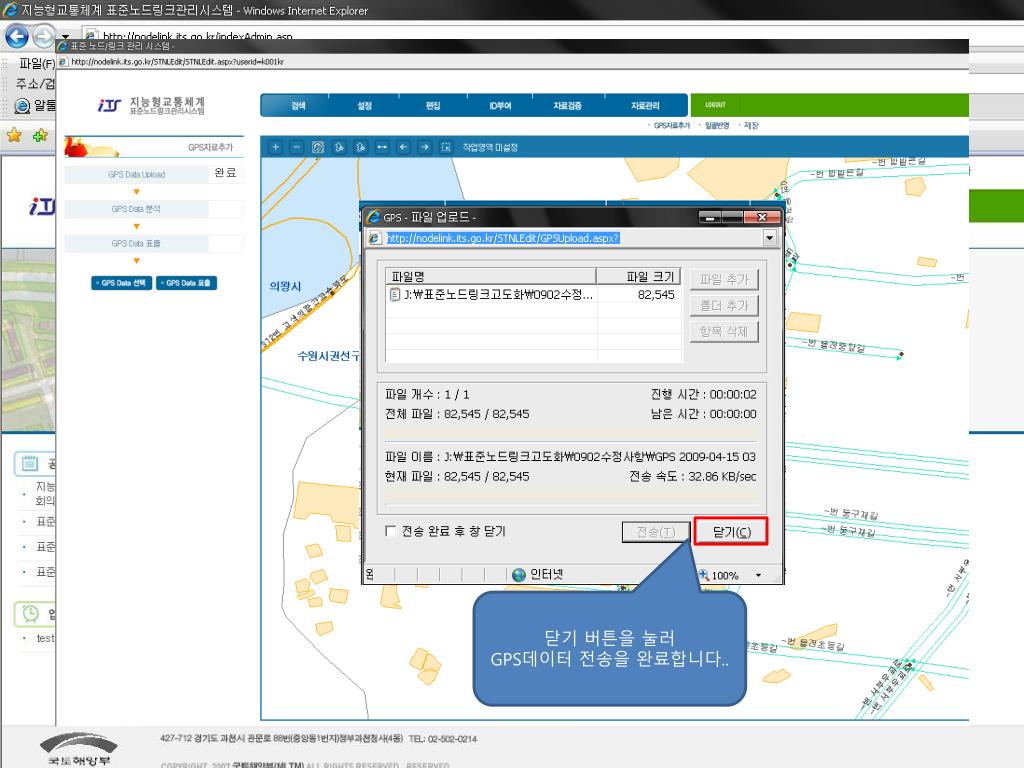This screenshot has width=1024, height=768.
Task: Click the zoom out minus map tool
Action: [296, 147]
